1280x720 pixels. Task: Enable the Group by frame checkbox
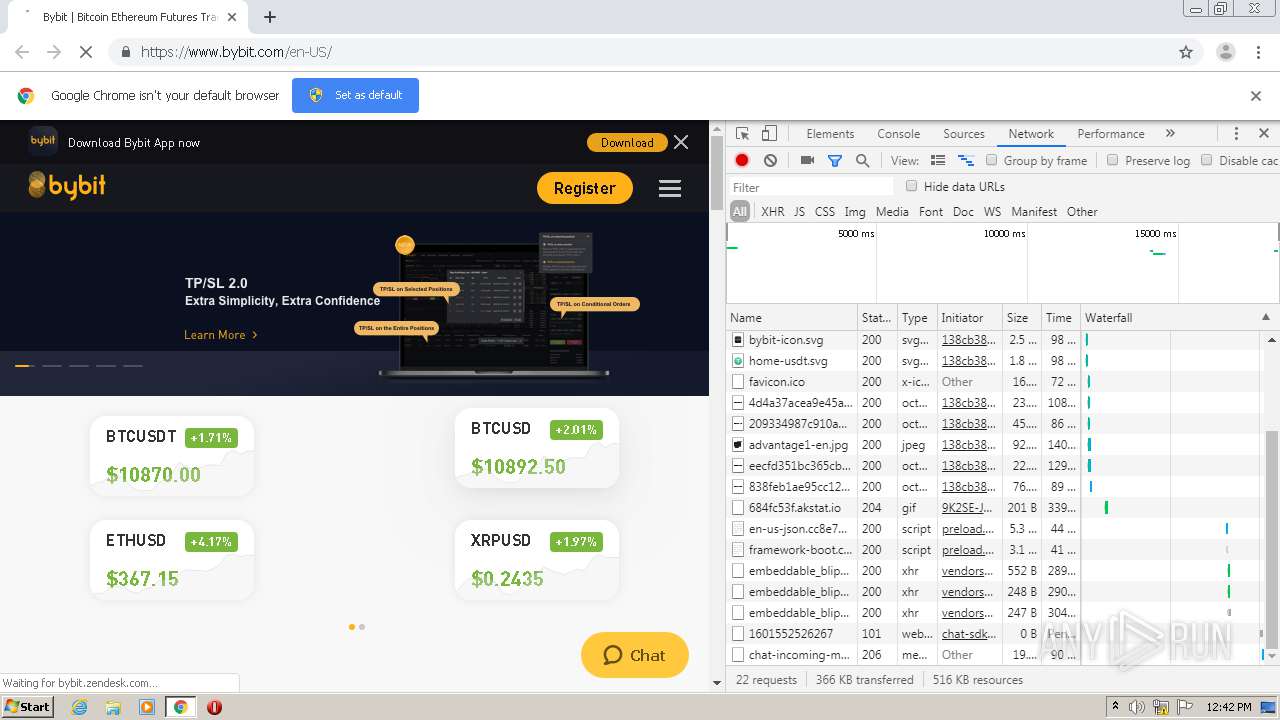tap(992, 160)
